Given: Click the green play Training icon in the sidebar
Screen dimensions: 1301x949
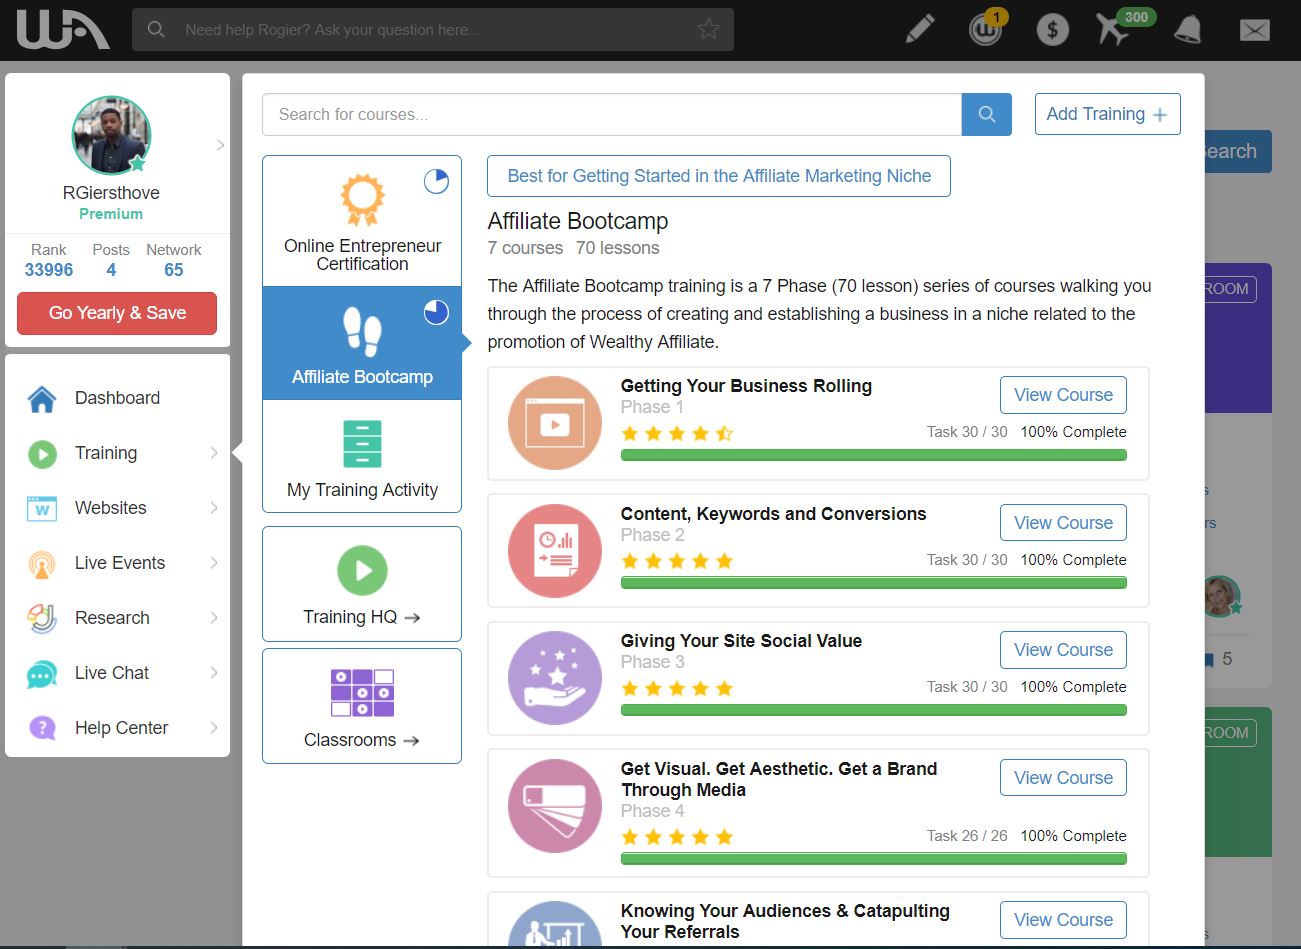Looking at the screenshot, I should point(42,454).
